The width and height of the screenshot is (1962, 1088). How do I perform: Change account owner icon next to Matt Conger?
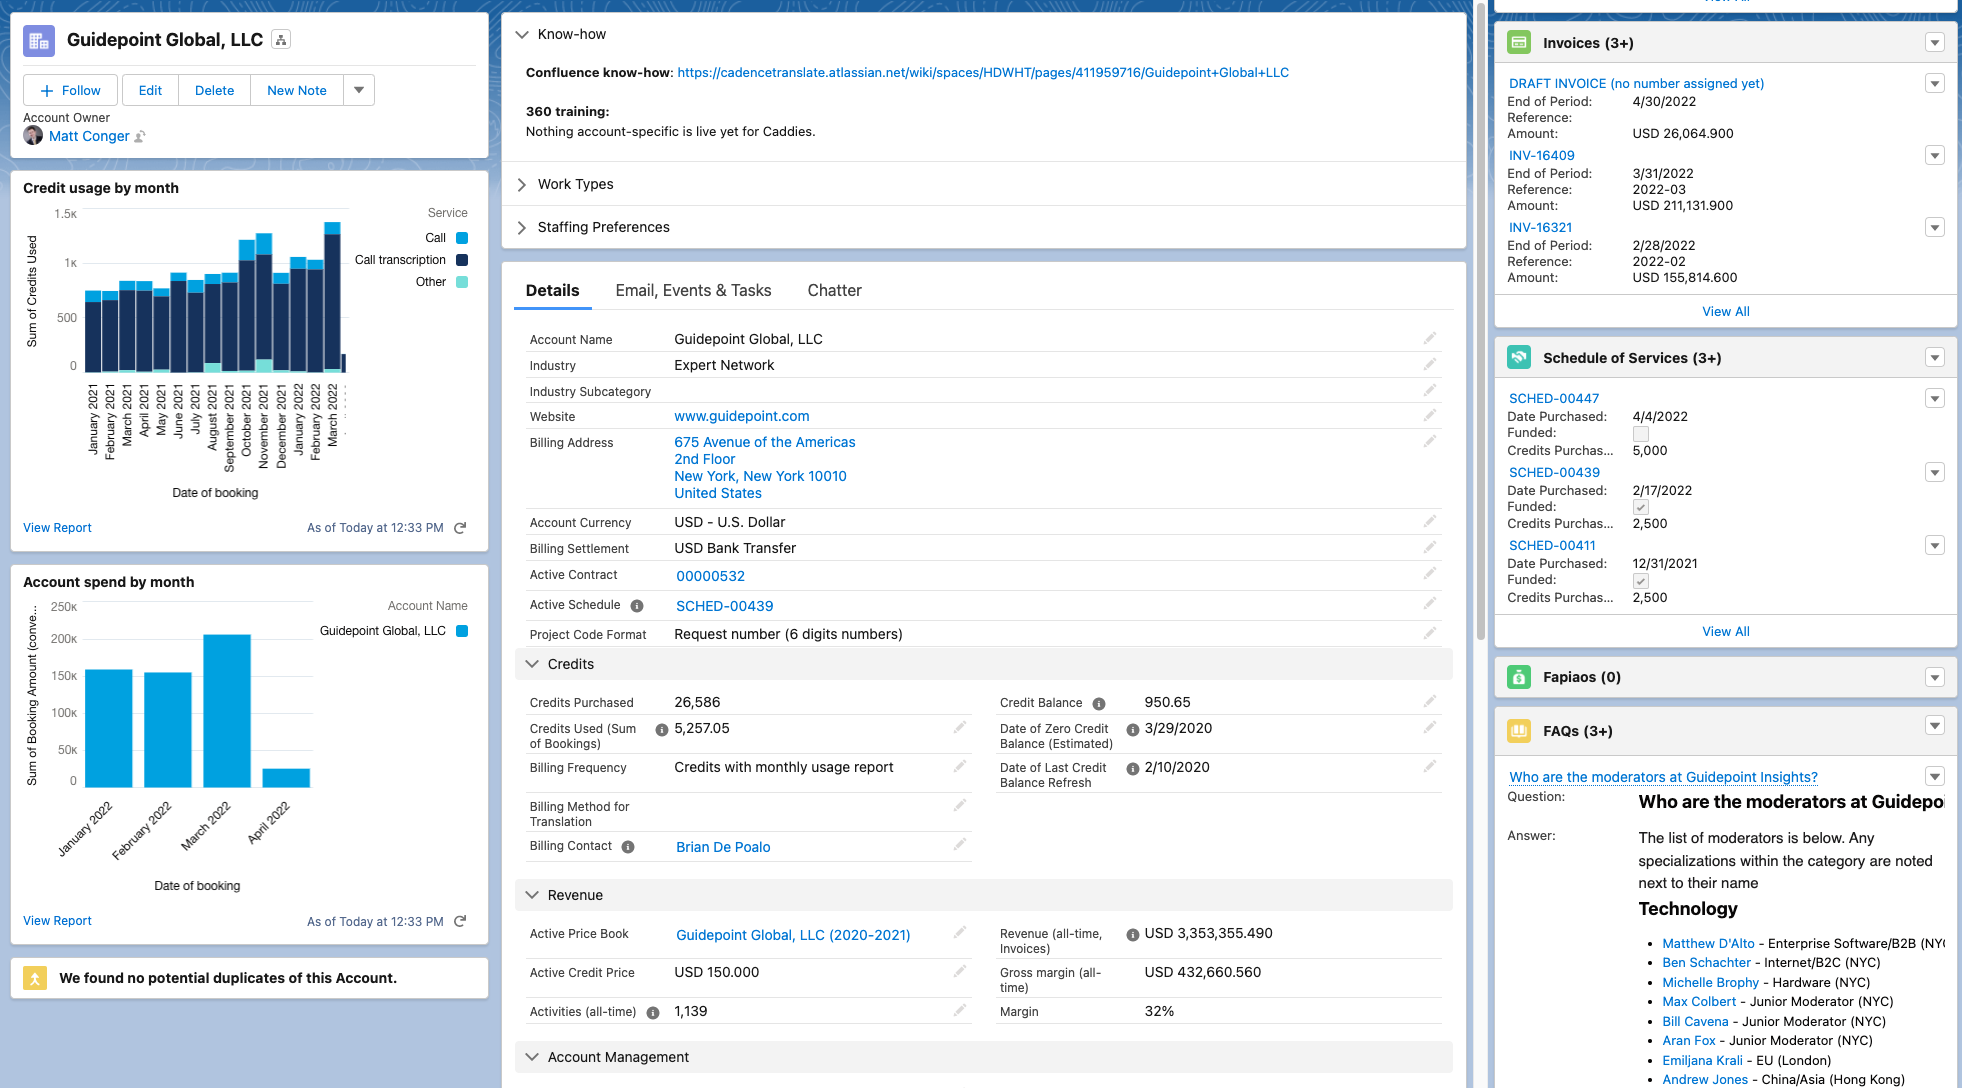140,137
